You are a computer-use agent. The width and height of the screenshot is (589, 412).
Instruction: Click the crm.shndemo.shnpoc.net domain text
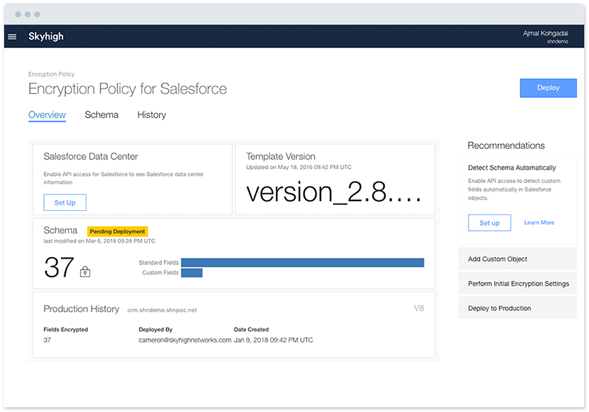162,310
